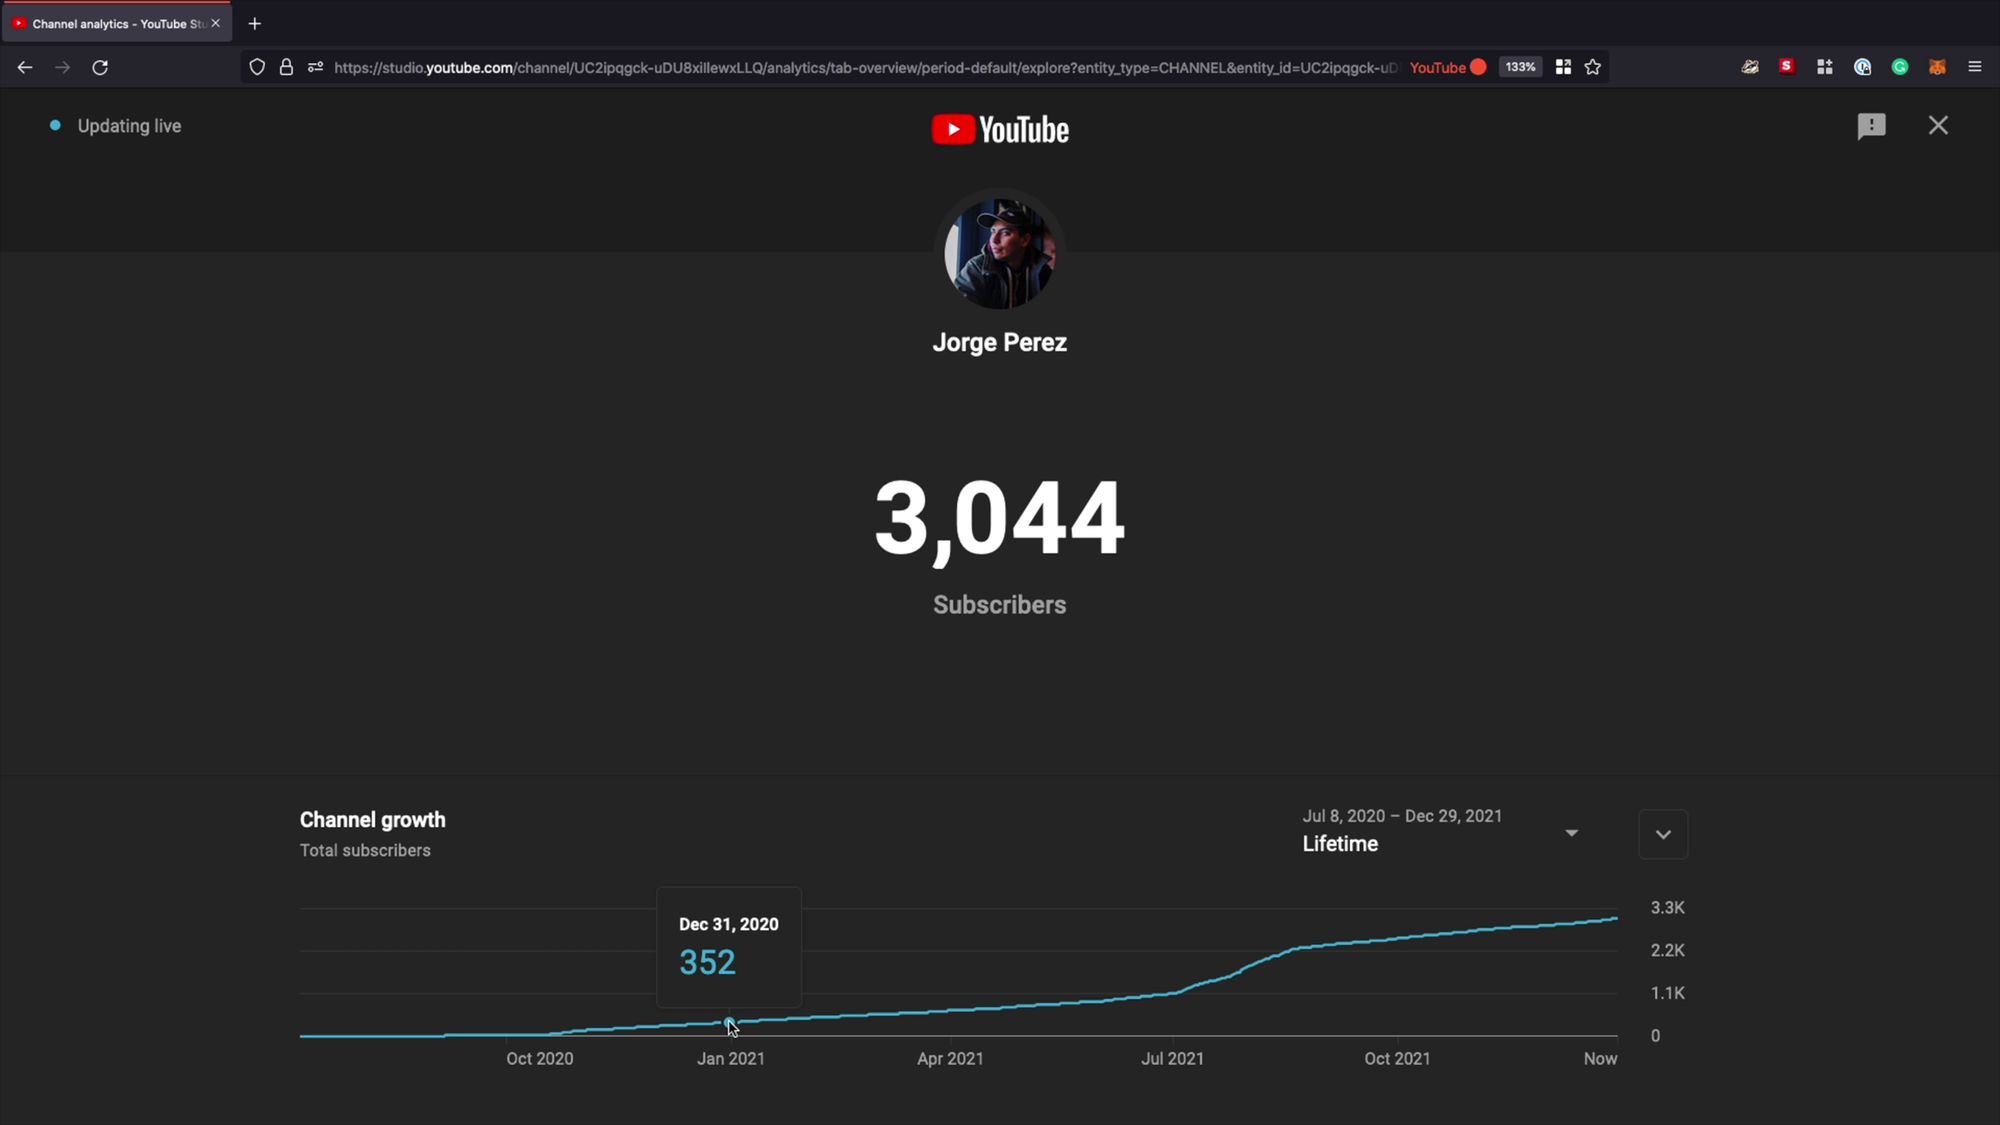Image resolution: width=2000 pixels, height=1125 pixels.
Task: Click the green Grammarly extension icon
Action: pos(1900,67)
